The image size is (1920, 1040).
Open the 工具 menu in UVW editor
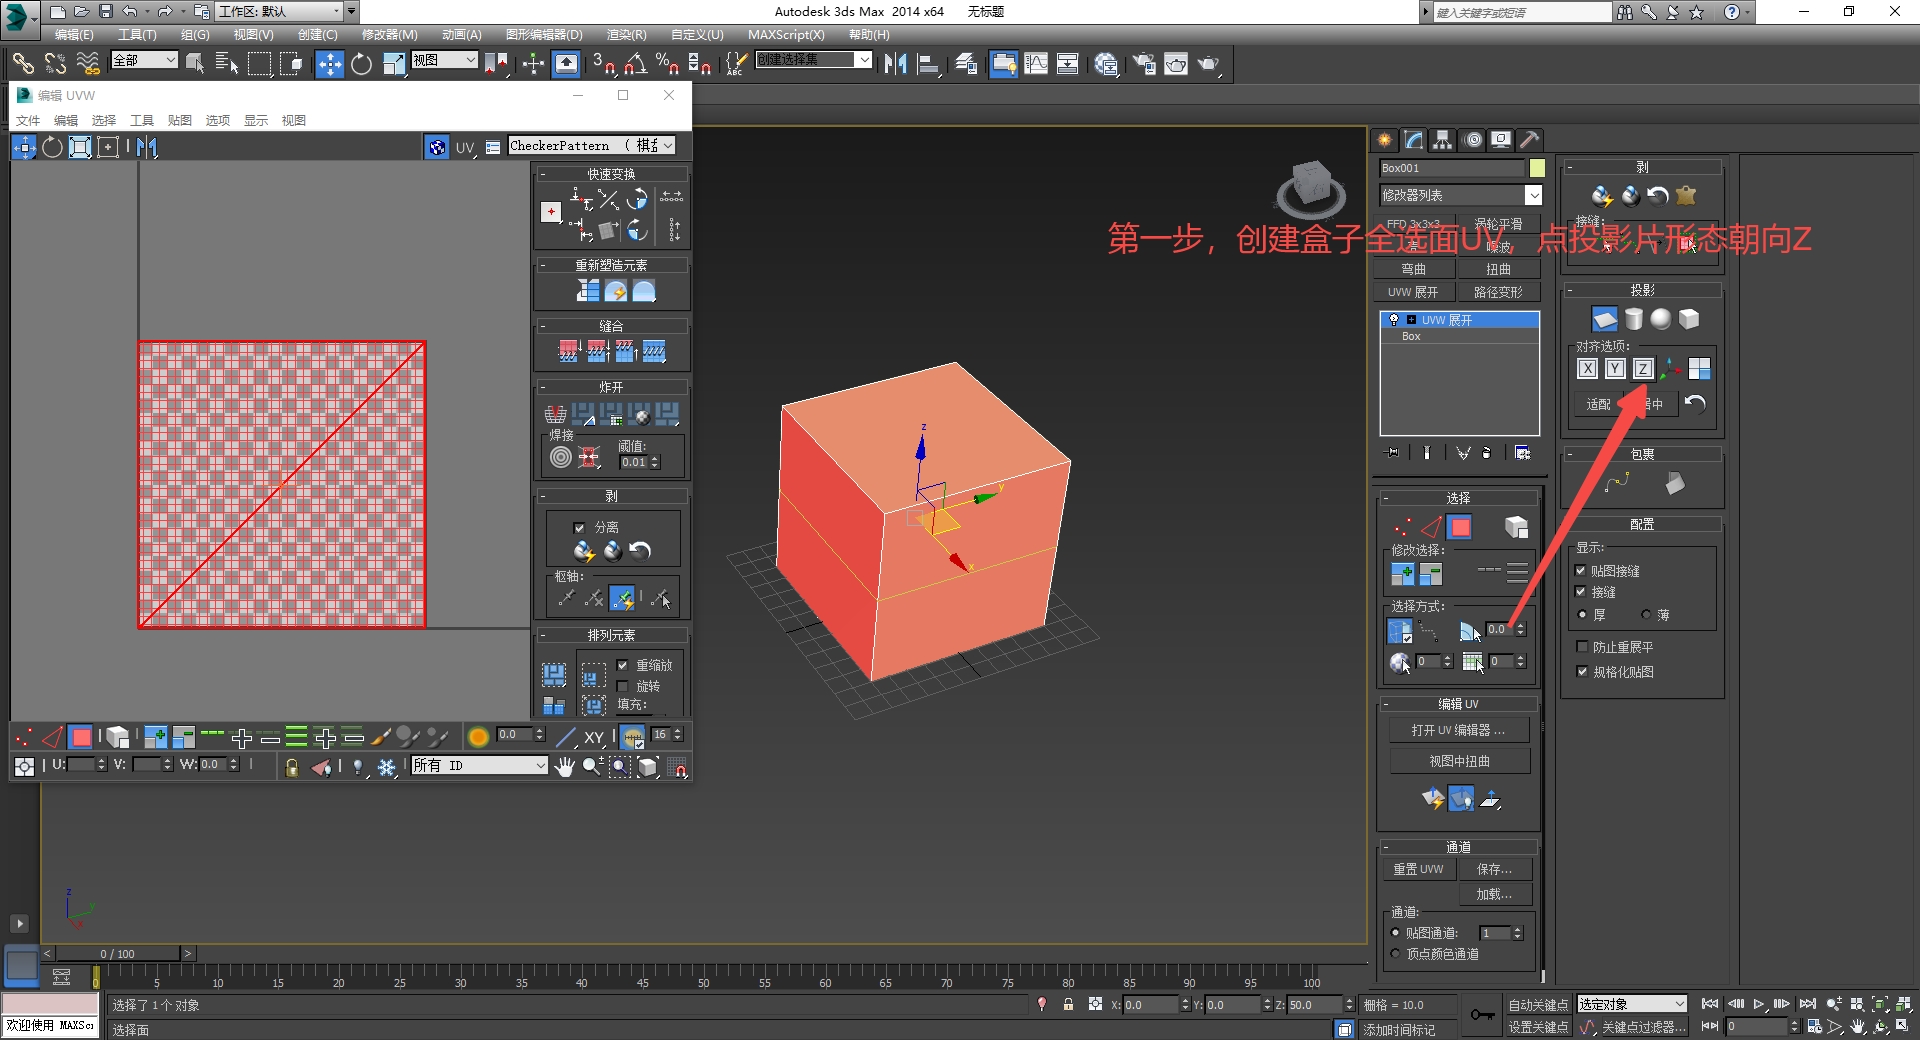pos(141,120)
